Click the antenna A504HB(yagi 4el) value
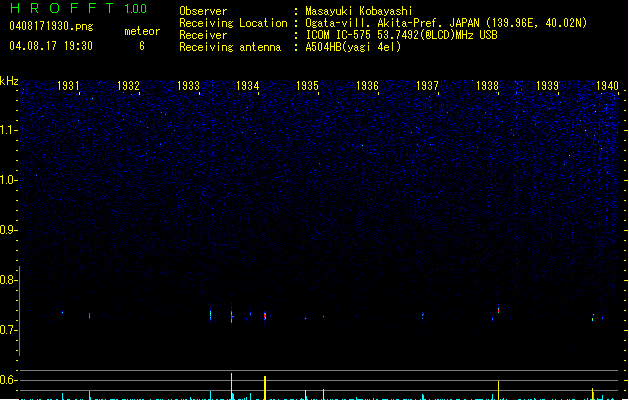This screenshot has width=629, height=400. tap(353, 47)
